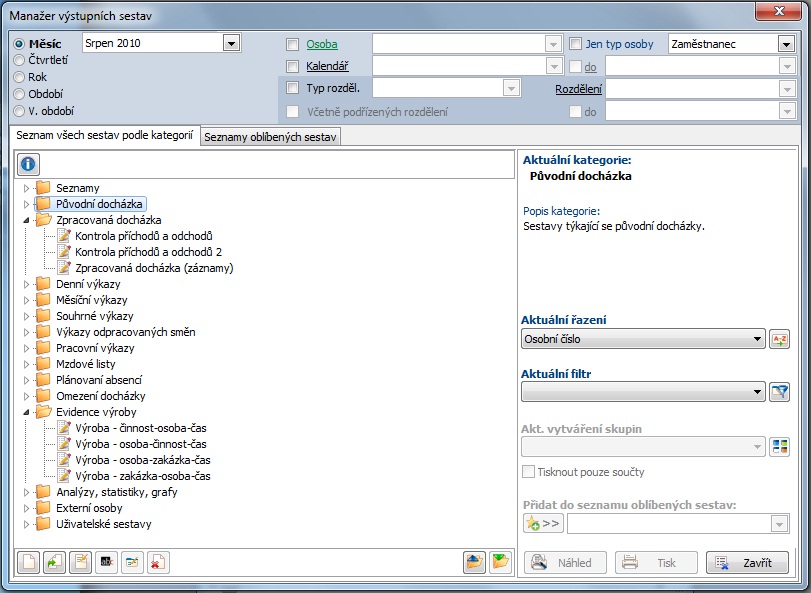Viewport: 811px width, 593px height.
Task: Select the Rok radio button
Action: click(x=19, y=77)
